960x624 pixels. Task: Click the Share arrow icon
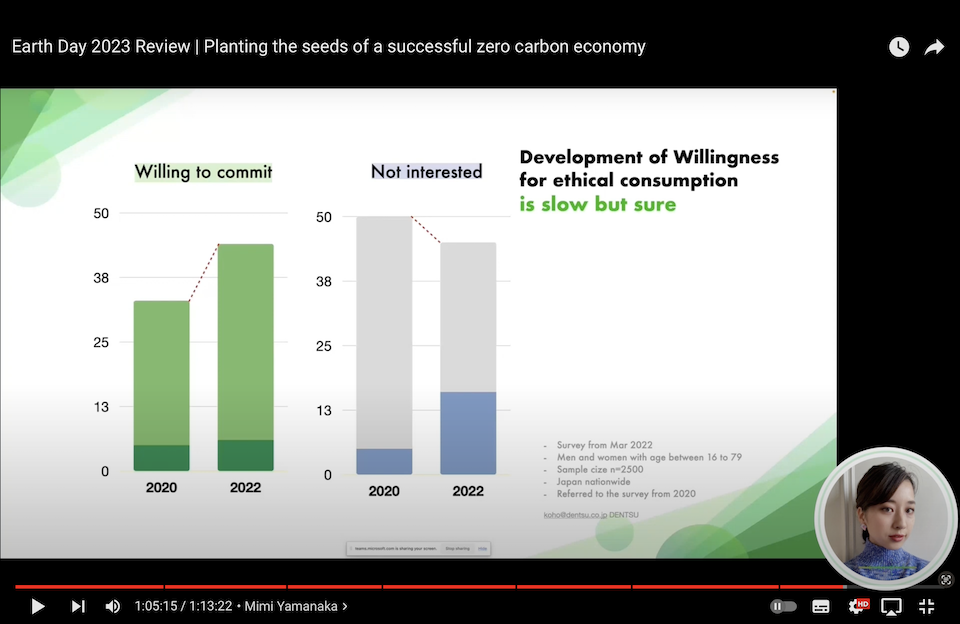[934, 47]
